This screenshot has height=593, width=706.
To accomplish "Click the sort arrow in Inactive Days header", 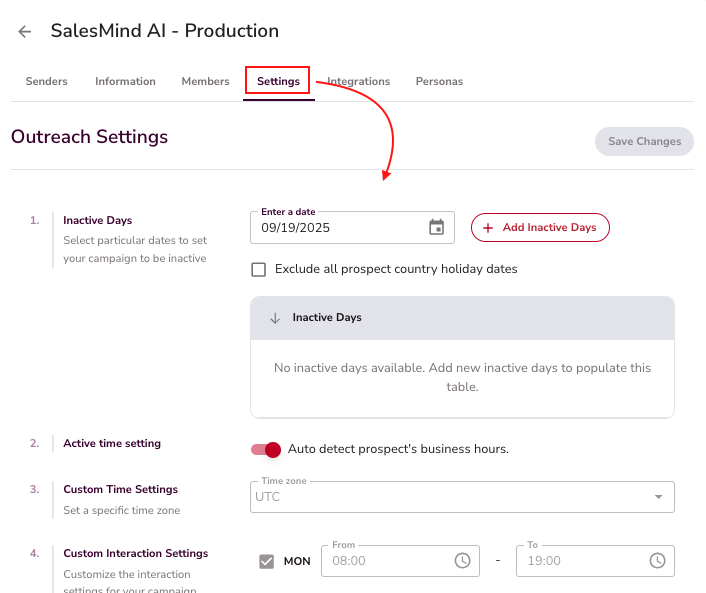I will point(275,318).
